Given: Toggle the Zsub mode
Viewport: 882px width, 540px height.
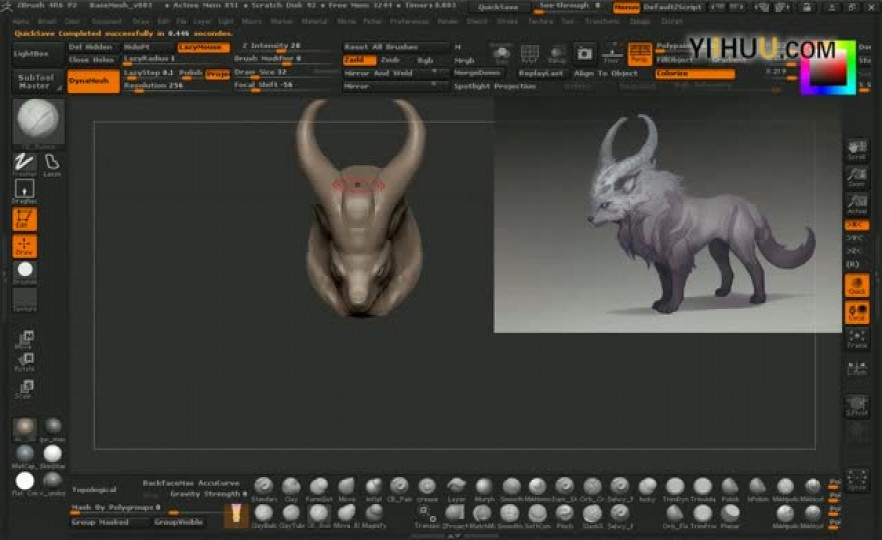Looking at the screenshot, I should [390, 60].
